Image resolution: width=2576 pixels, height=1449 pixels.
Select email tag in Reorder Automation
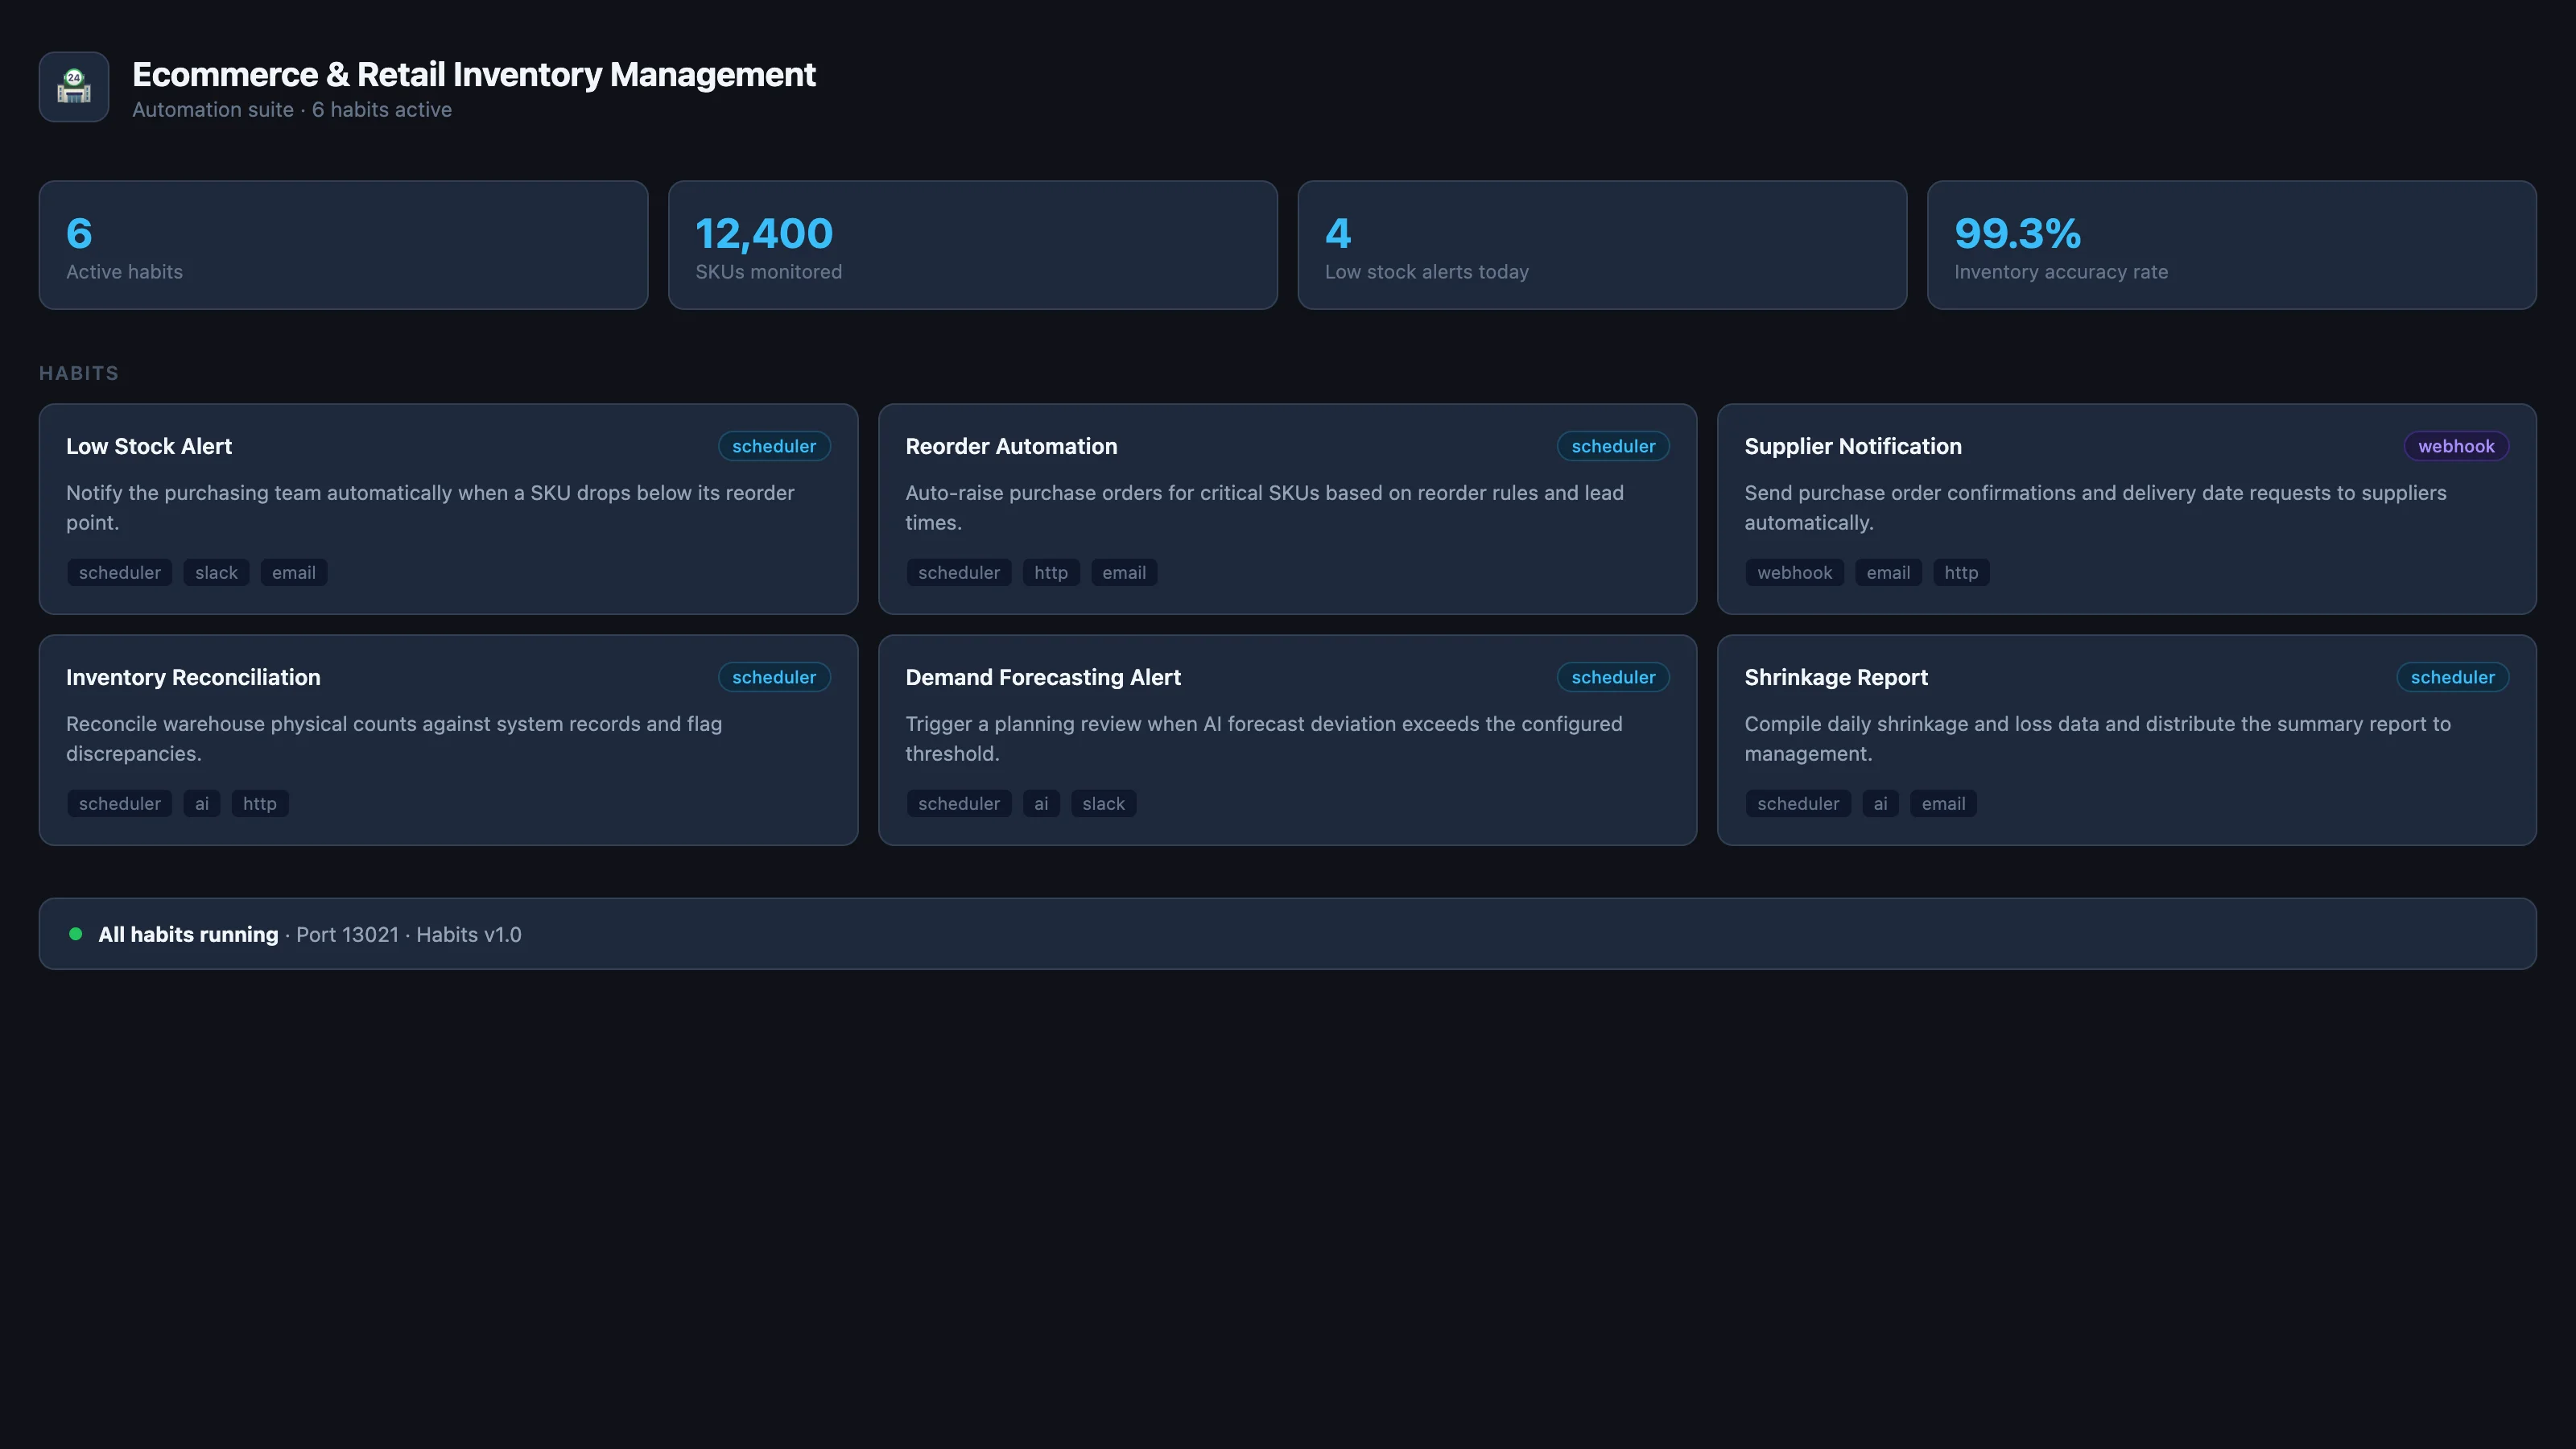click(1124, 573)
